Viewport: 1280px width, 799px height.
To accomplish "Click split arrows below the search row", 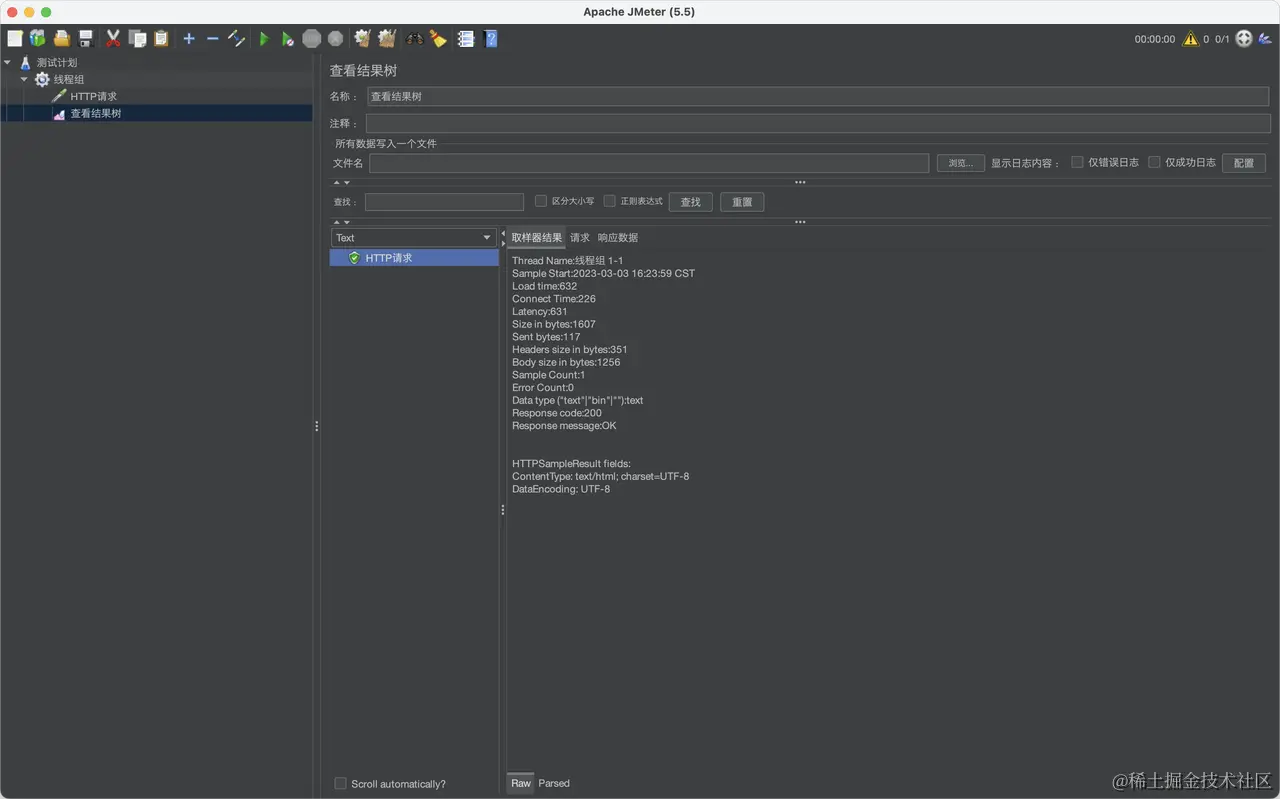I will point(341,222).
